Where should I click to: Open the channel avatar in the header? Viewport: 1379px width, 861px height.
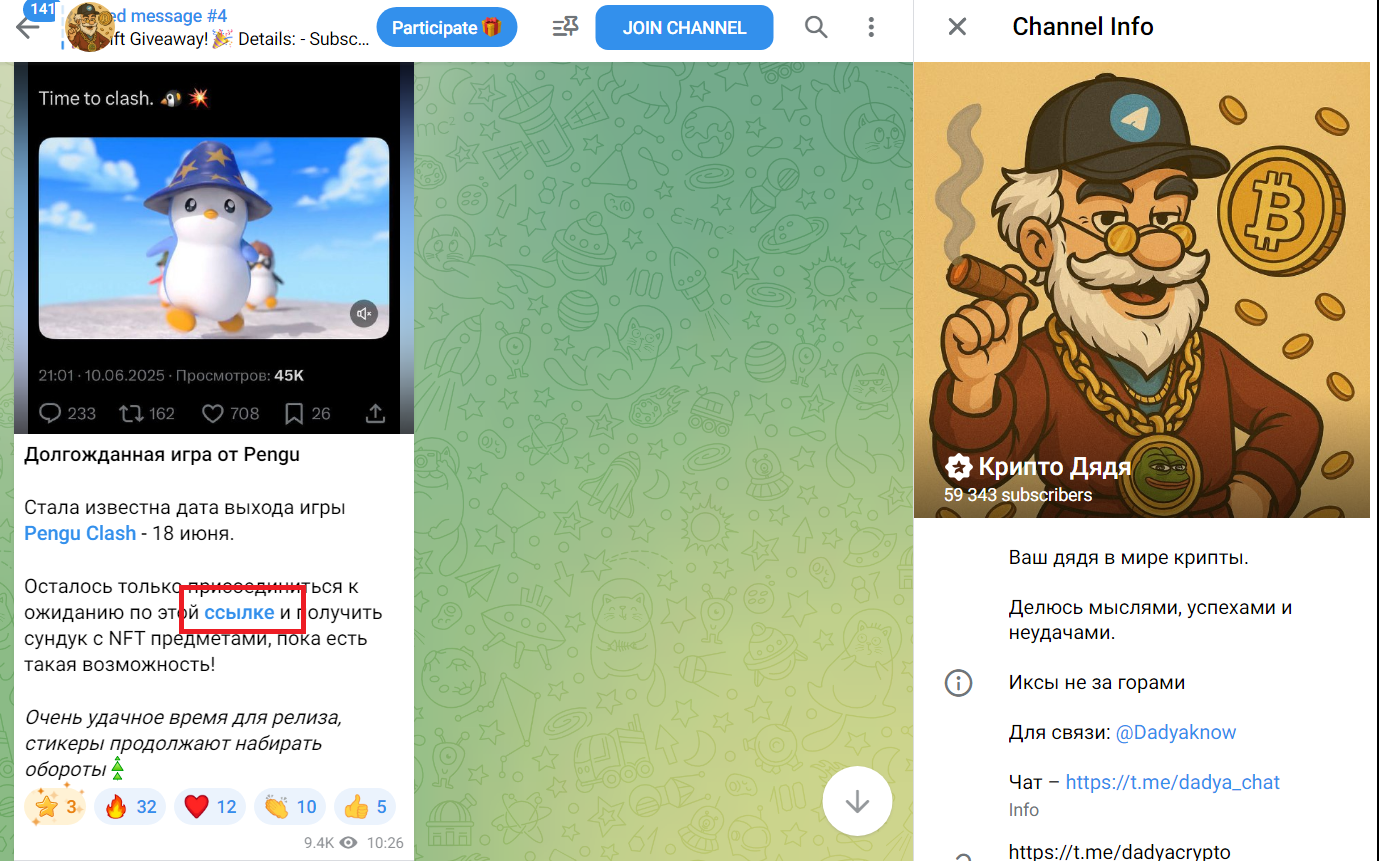(x=90, y=27)
